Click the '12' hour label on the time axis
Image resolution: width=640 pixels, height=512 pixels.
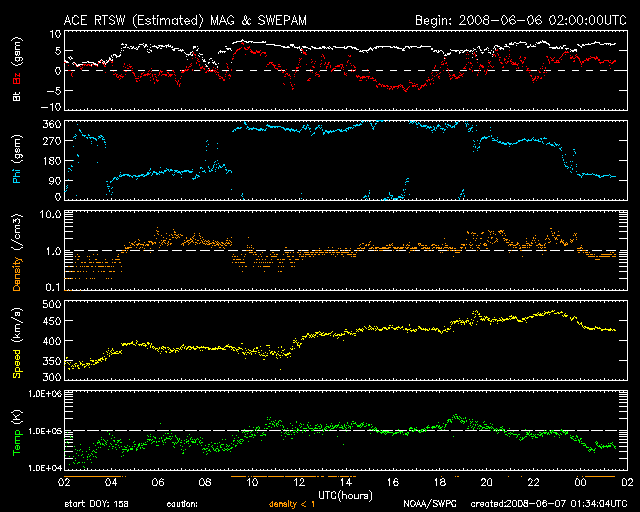pyautogui.click(x=299, y=483)
